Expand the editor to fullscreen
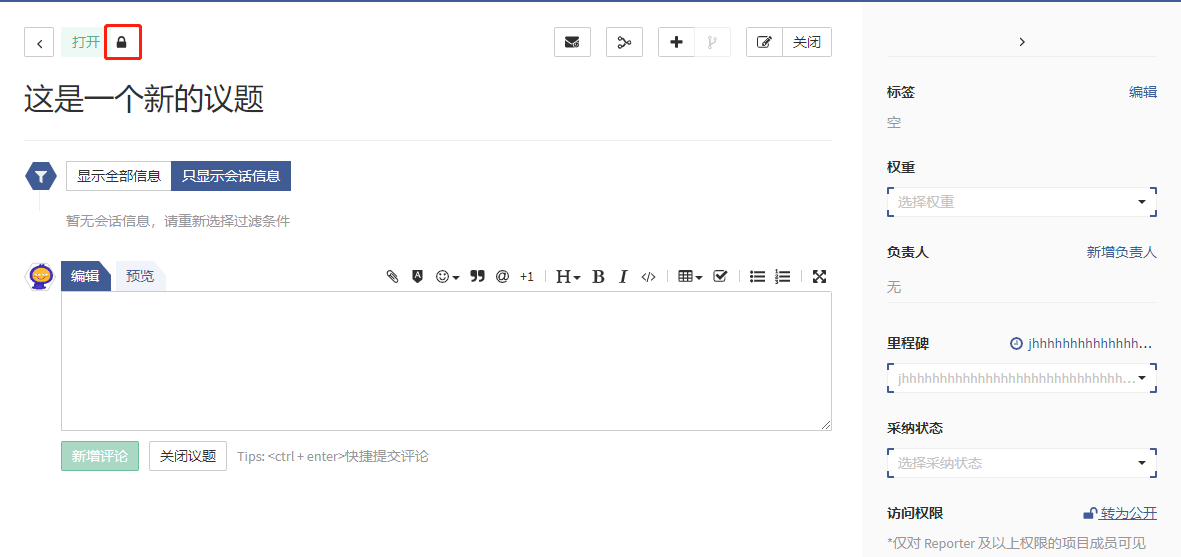Screen dimensions: 1181x557 (x=819, y=277)
